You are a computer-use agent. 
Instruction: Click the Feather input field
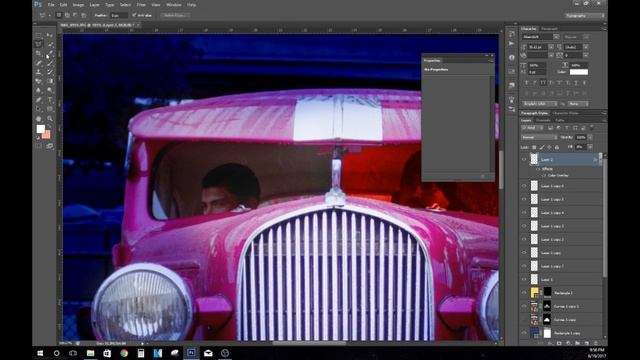click(x=119, y=15)
